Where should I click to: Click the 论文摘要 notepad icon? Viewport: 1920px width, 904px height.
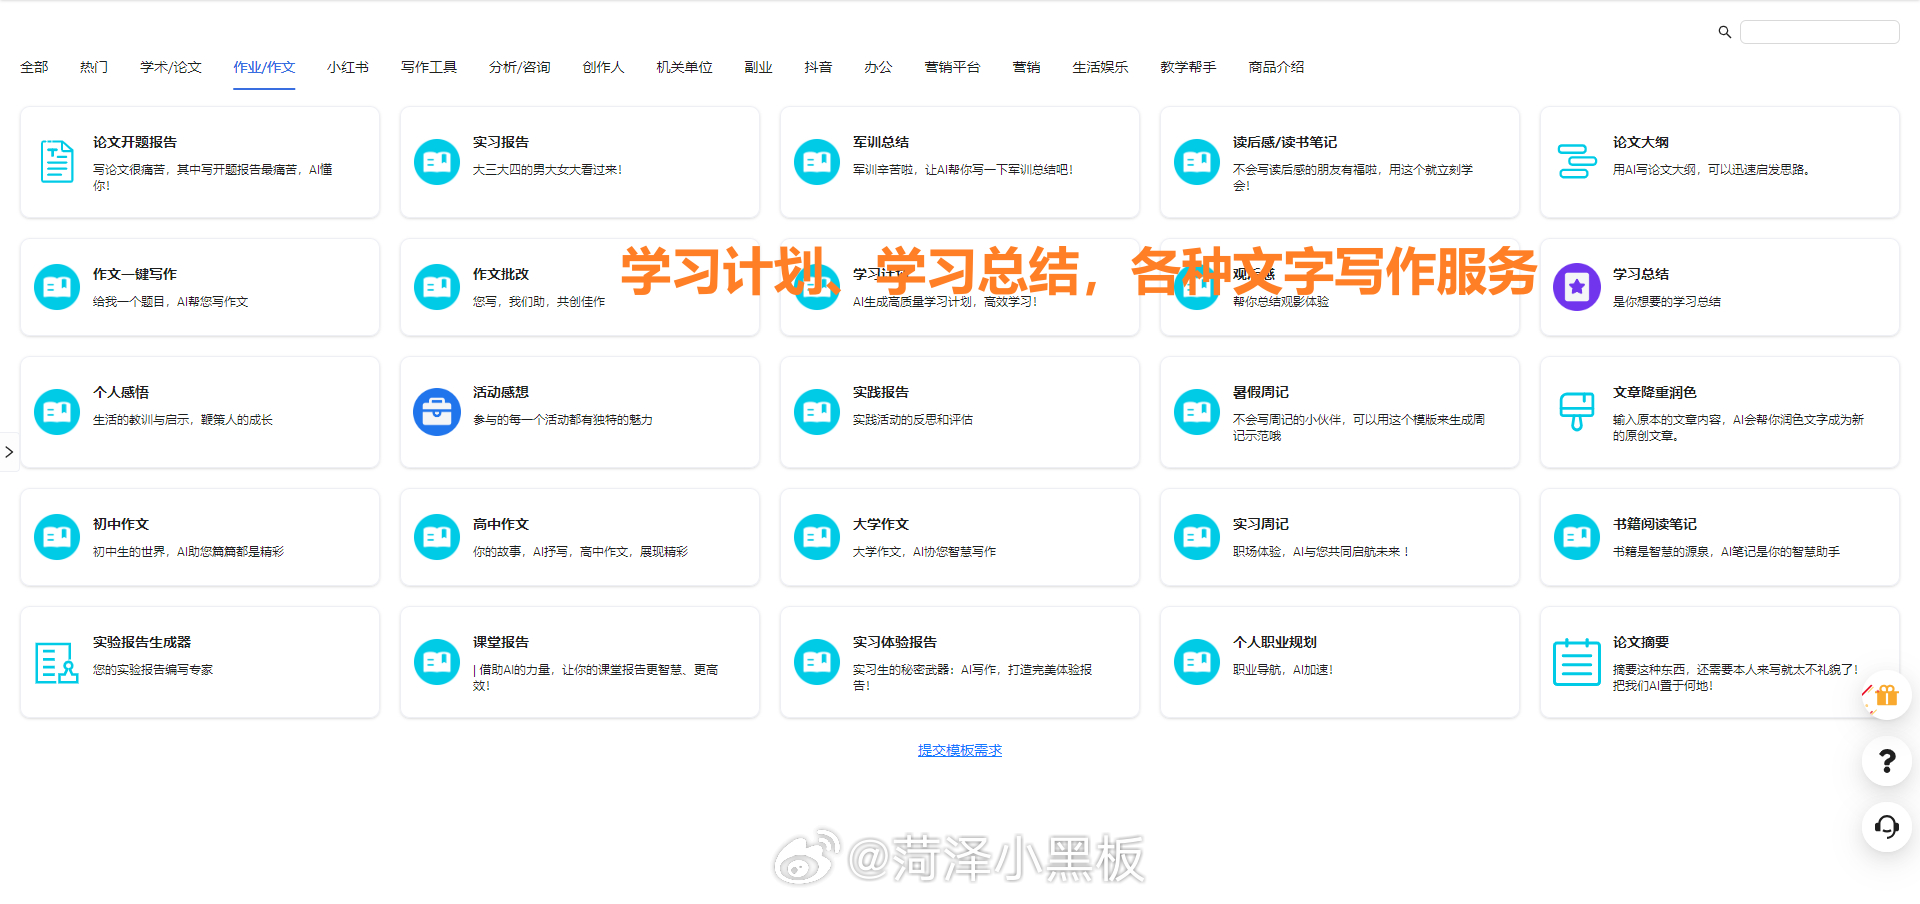1577,662
